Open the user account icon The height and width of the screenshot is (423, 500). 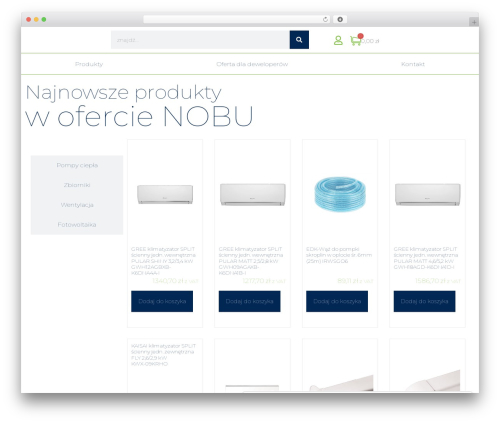[338, 40]
